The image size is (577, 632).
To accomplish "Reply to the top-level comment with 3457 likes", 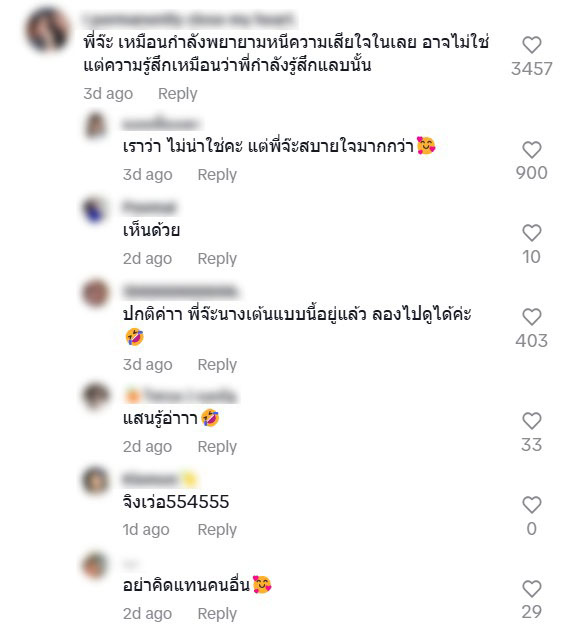I will pyautogui.click(x=177, y=94).
